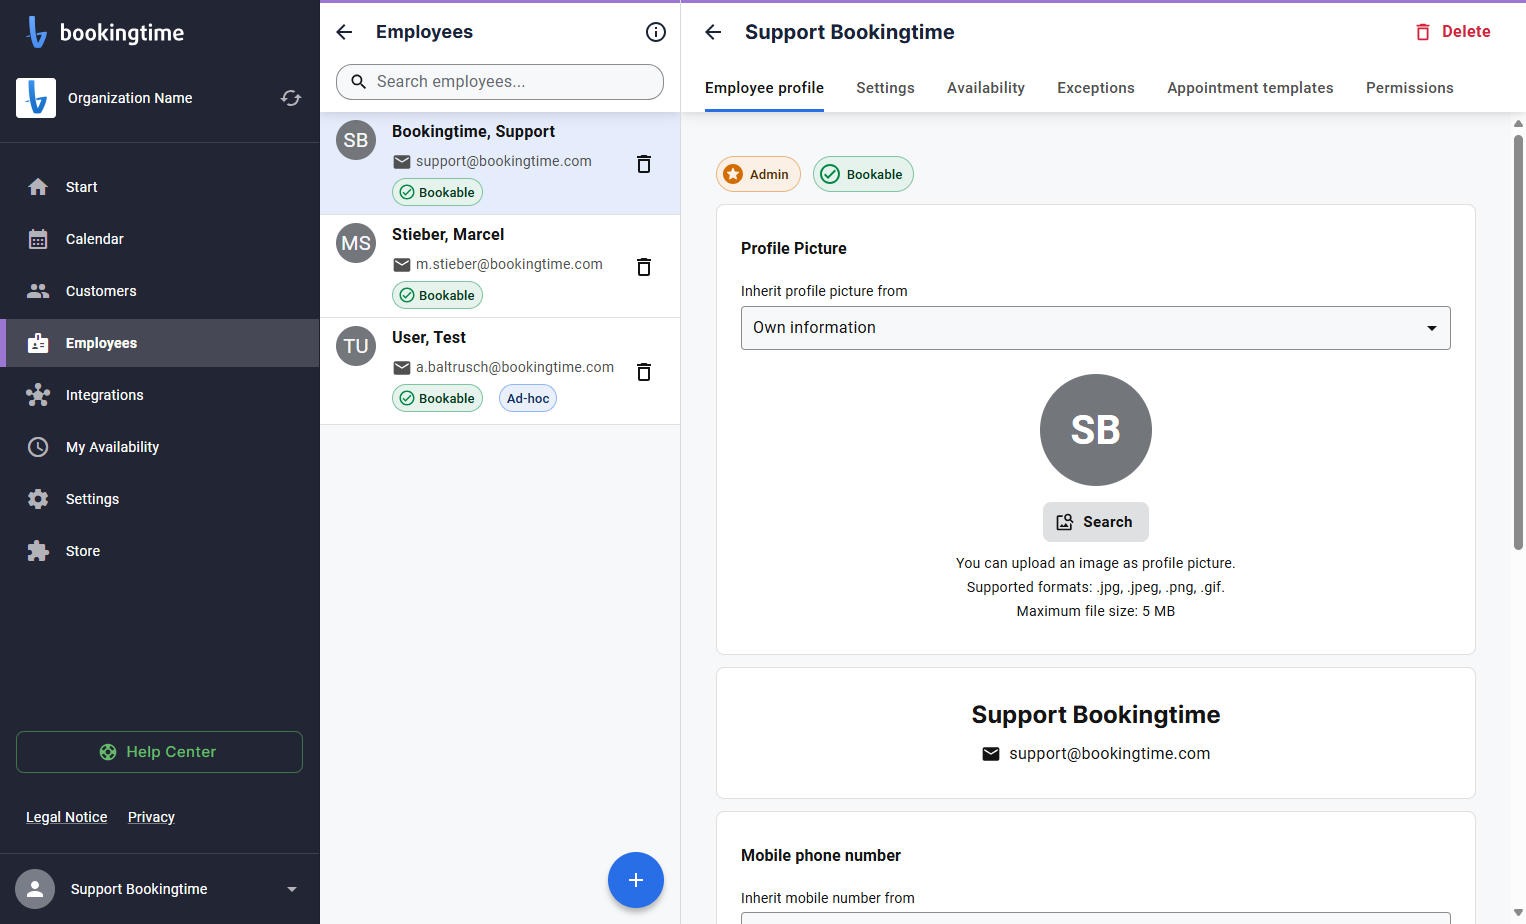Add a new employee with plus button
This screenshot has height=924, width=1526.
click(x=636, y=880)
